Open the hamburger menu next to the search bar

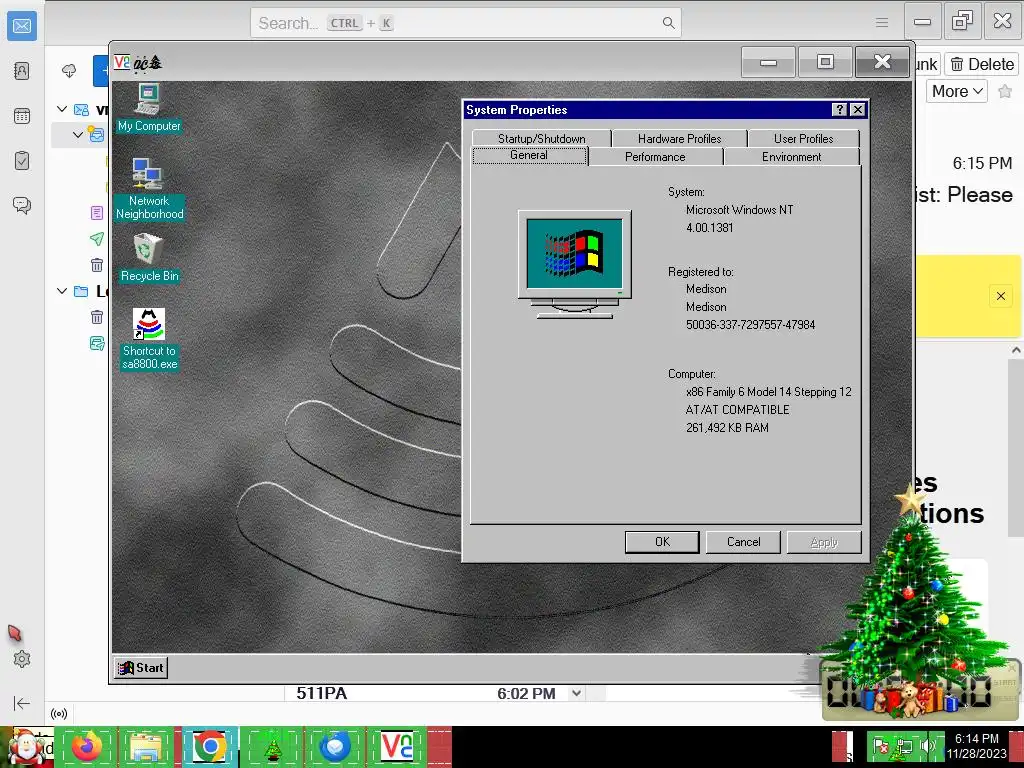tap(882, 23)
